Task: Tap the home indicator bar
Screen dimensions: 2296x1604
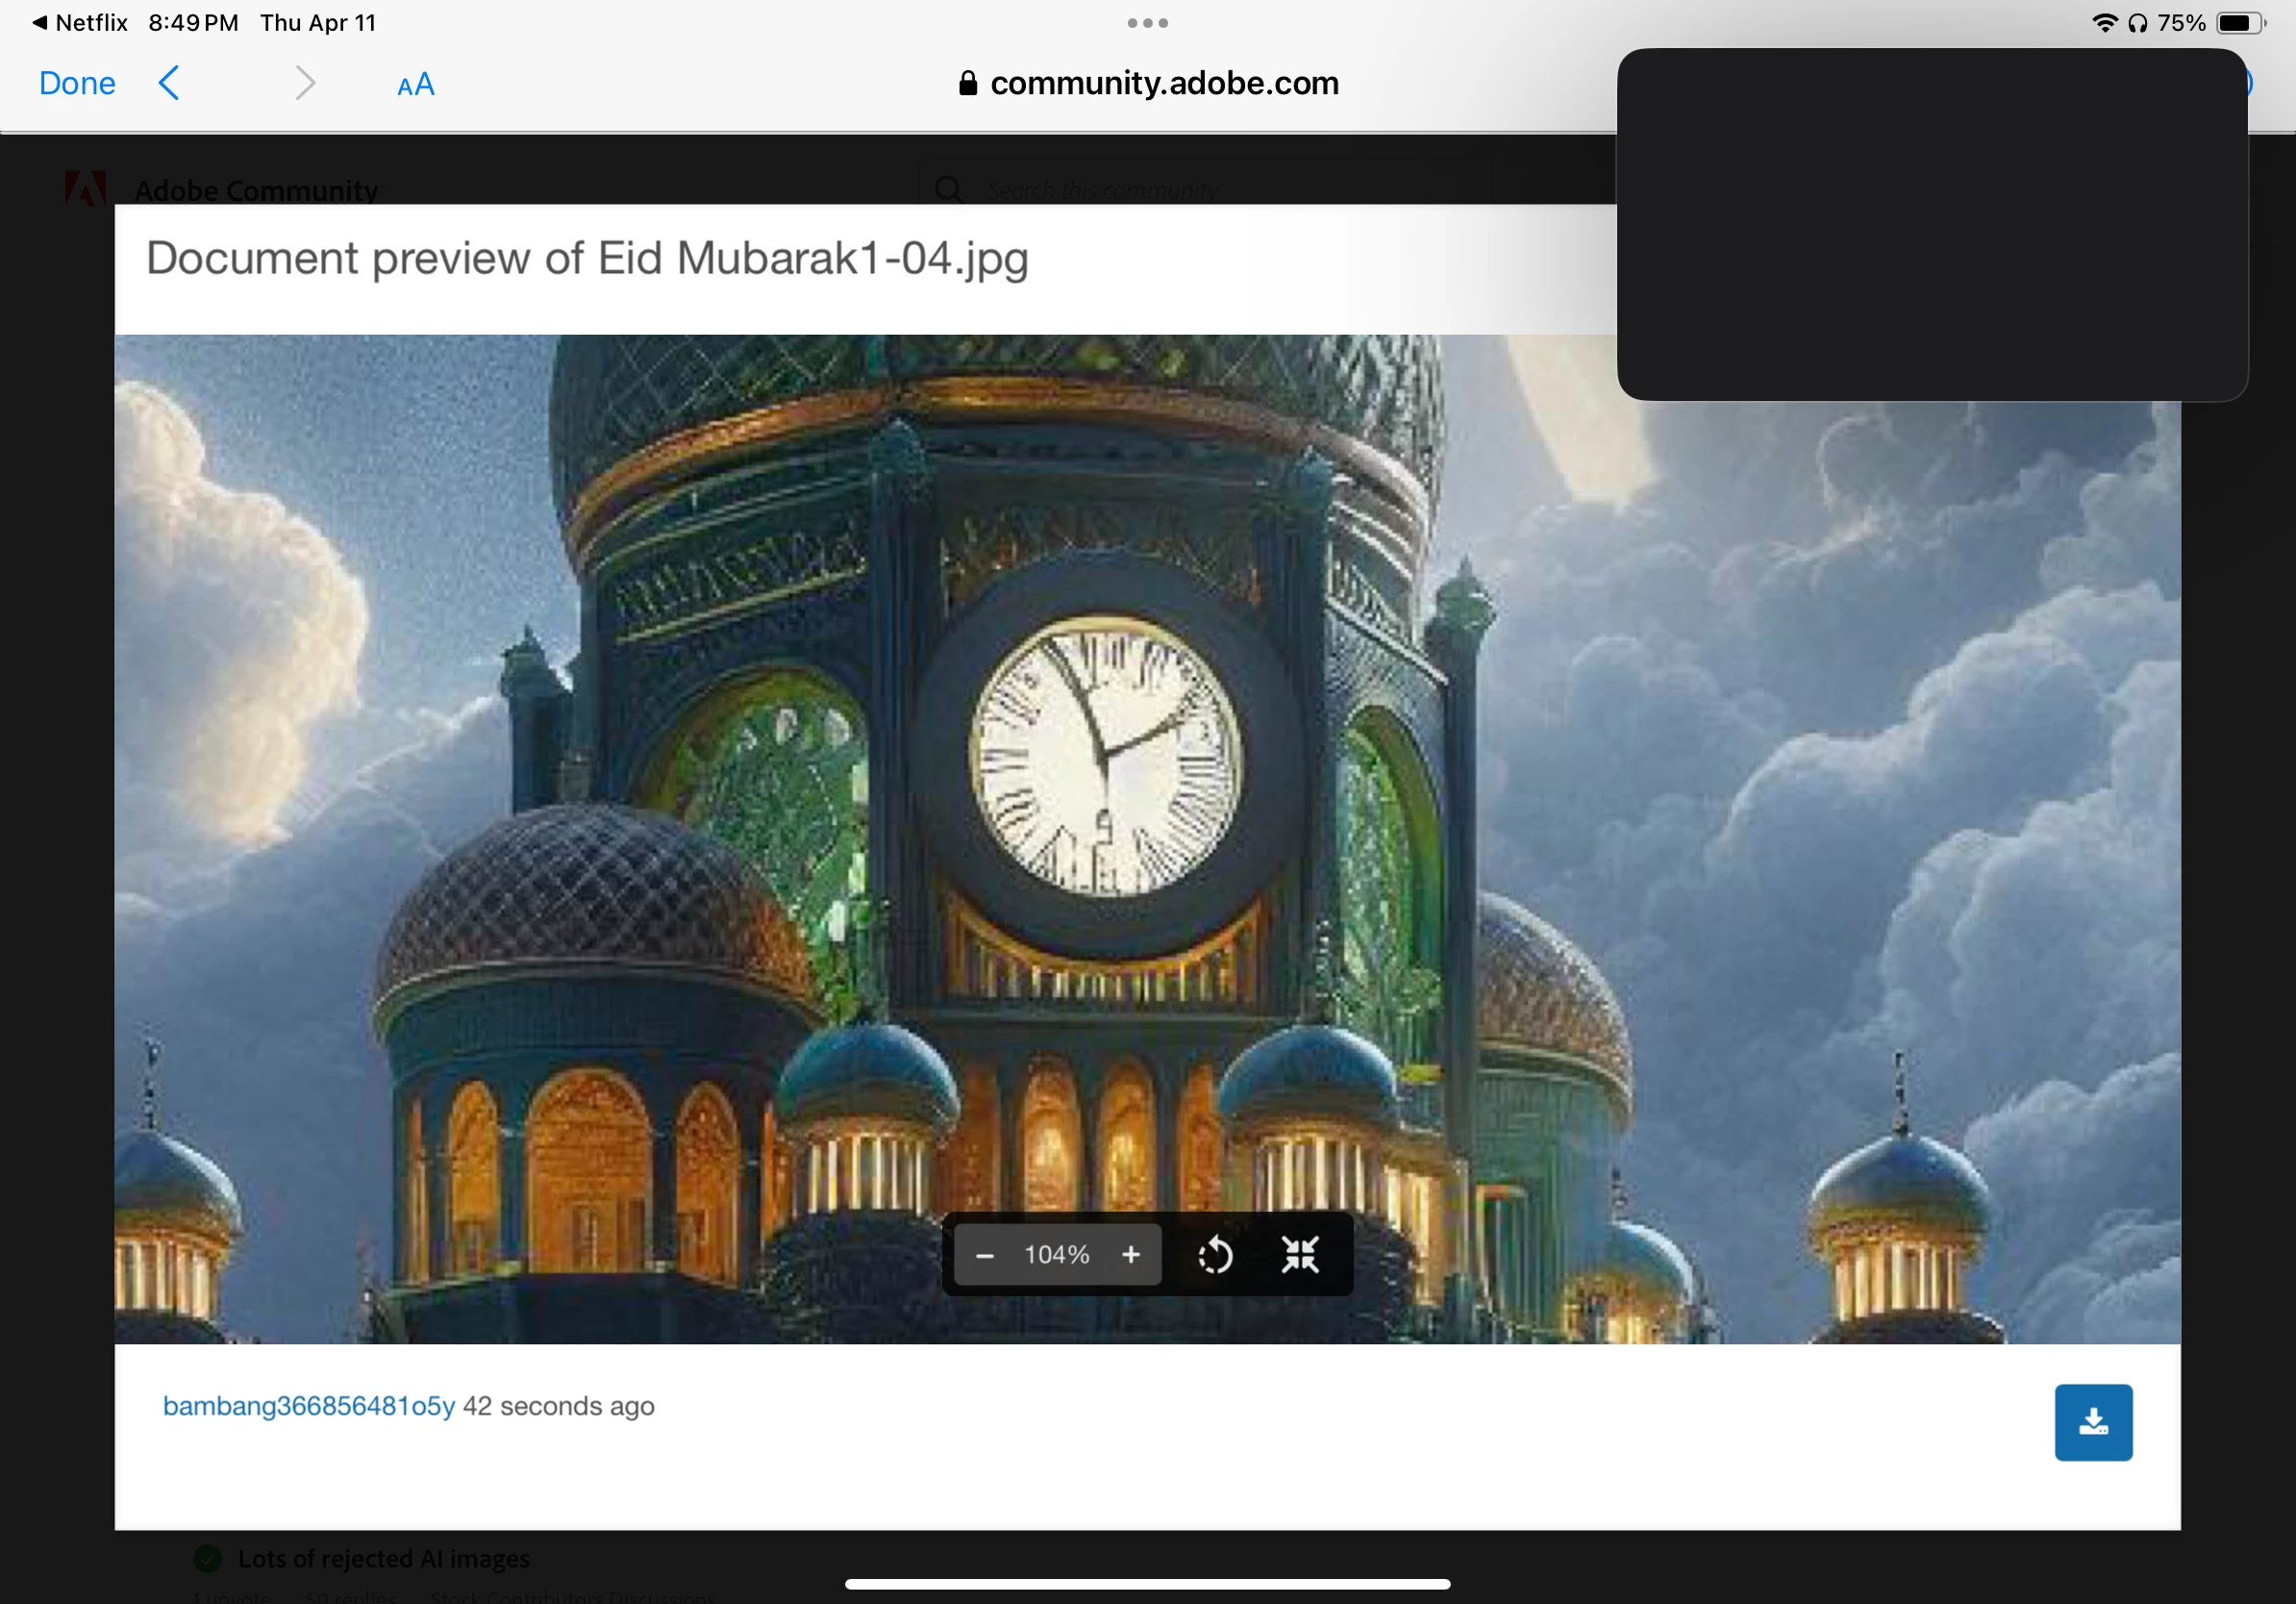Action: [1147, 1584]
